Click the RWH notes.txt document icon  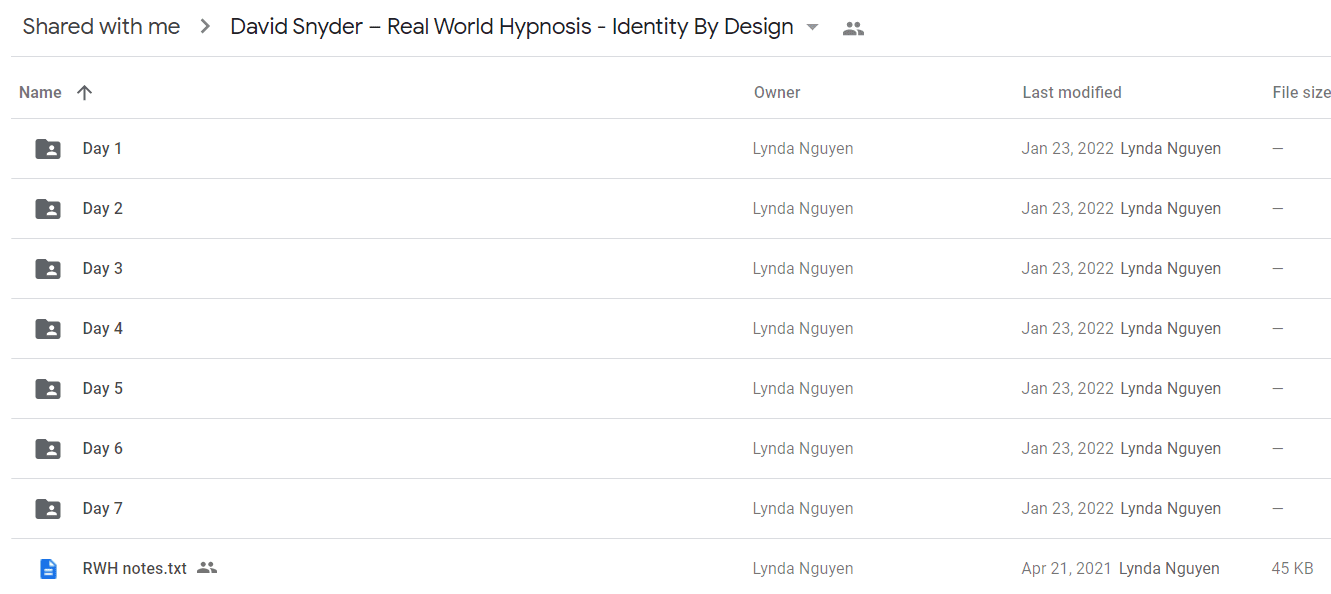(48, 569)
